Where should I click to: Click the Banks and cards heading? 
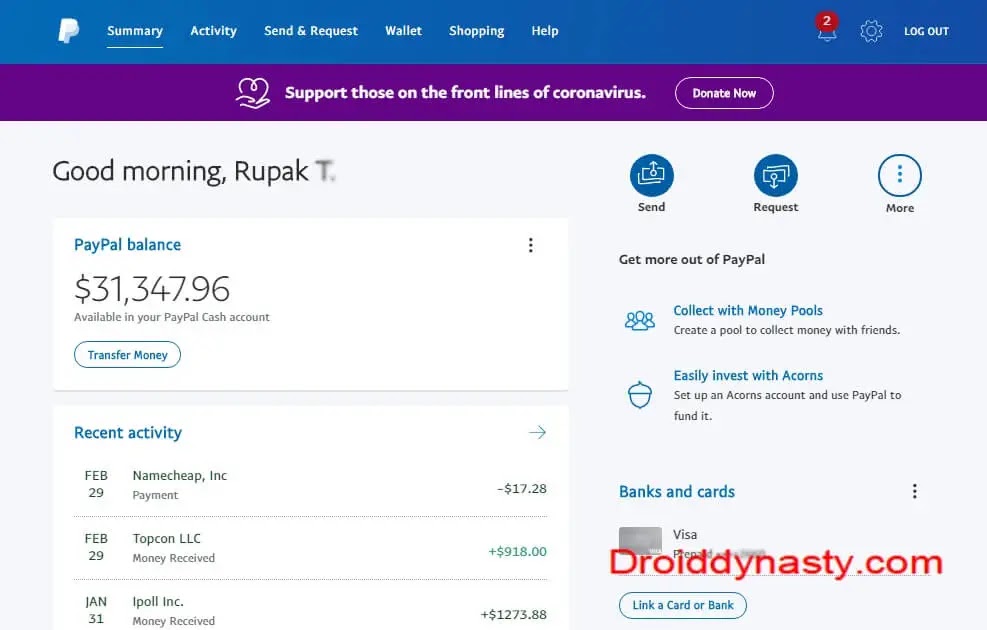pos(677,492)
